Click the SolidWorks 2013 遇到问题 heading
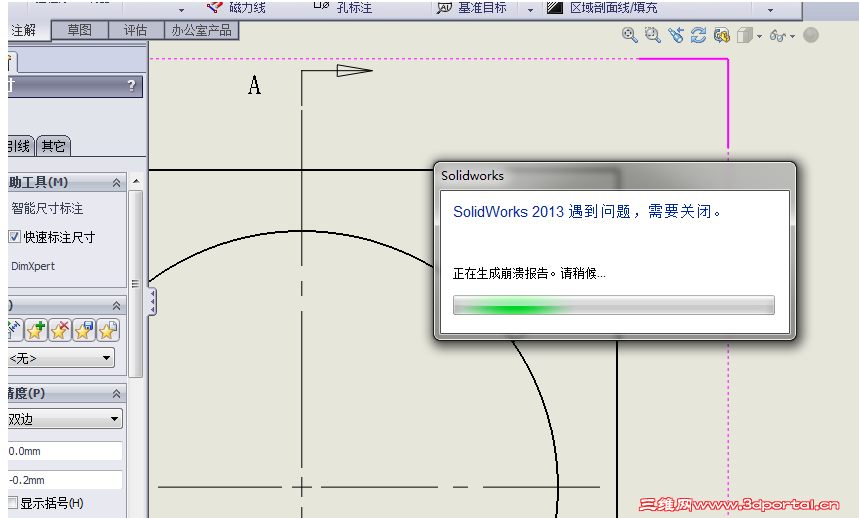 coord(587,211)
